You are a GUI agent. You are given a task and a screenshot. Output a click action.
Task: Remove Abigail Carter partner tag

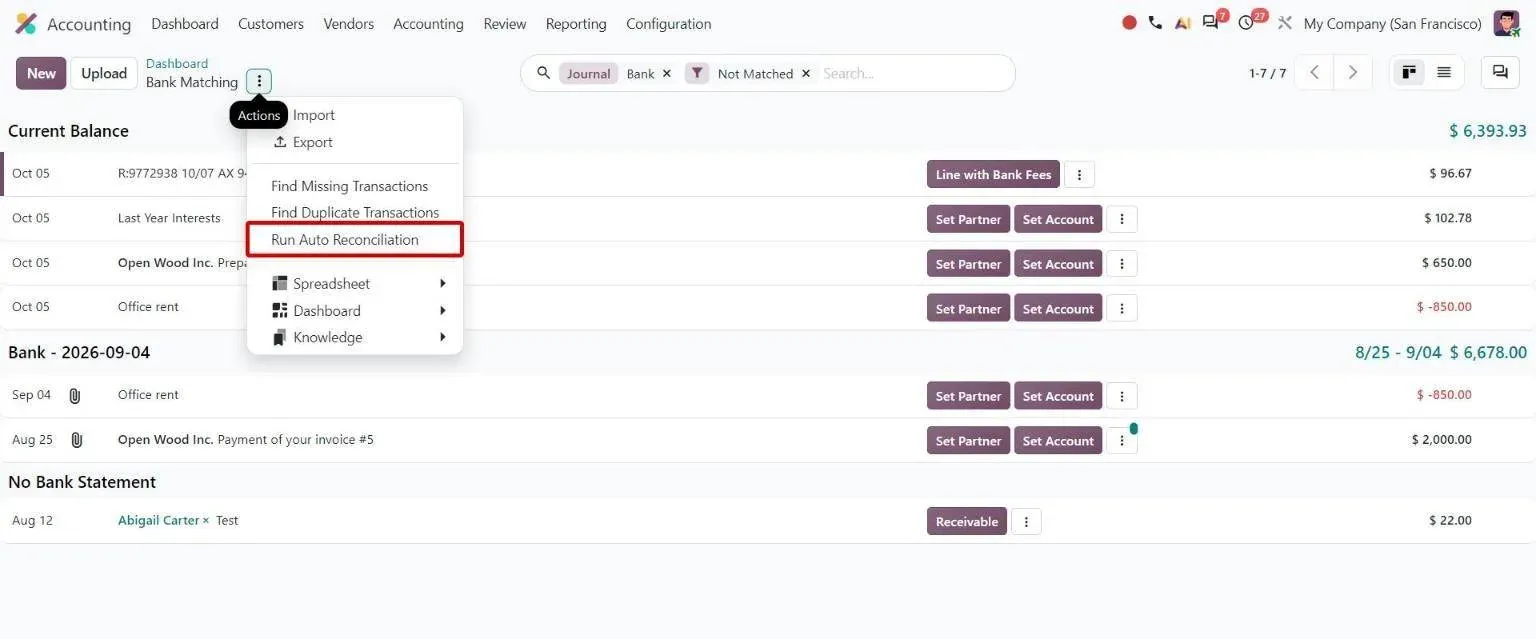[x=206, y=521]
